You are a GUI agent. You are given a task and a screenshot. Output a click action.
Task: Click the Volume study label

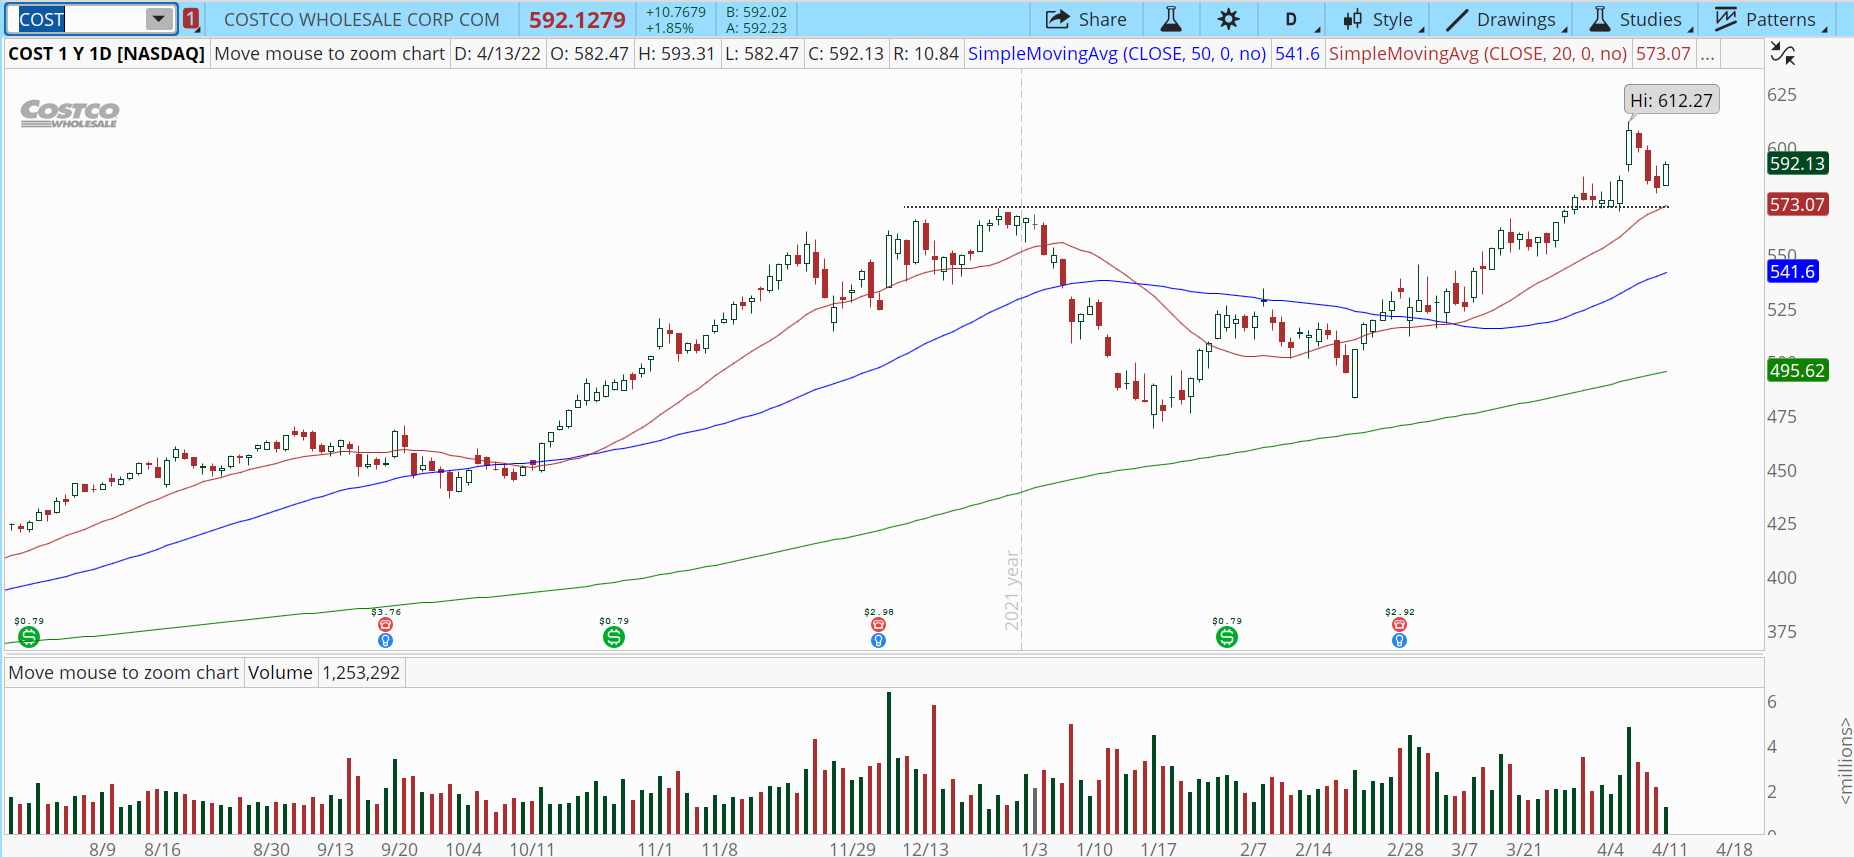tap(280, 673)
